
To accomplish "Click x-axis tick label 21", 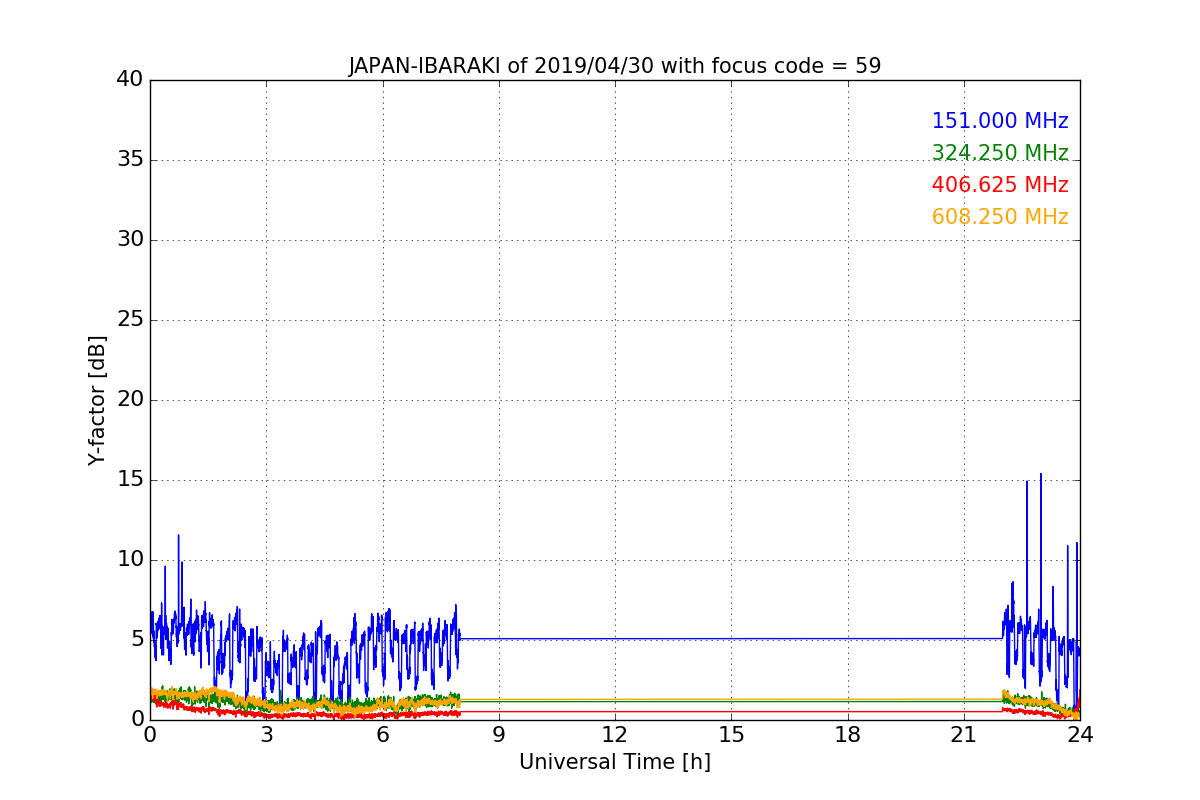I will tap(964, 735).
